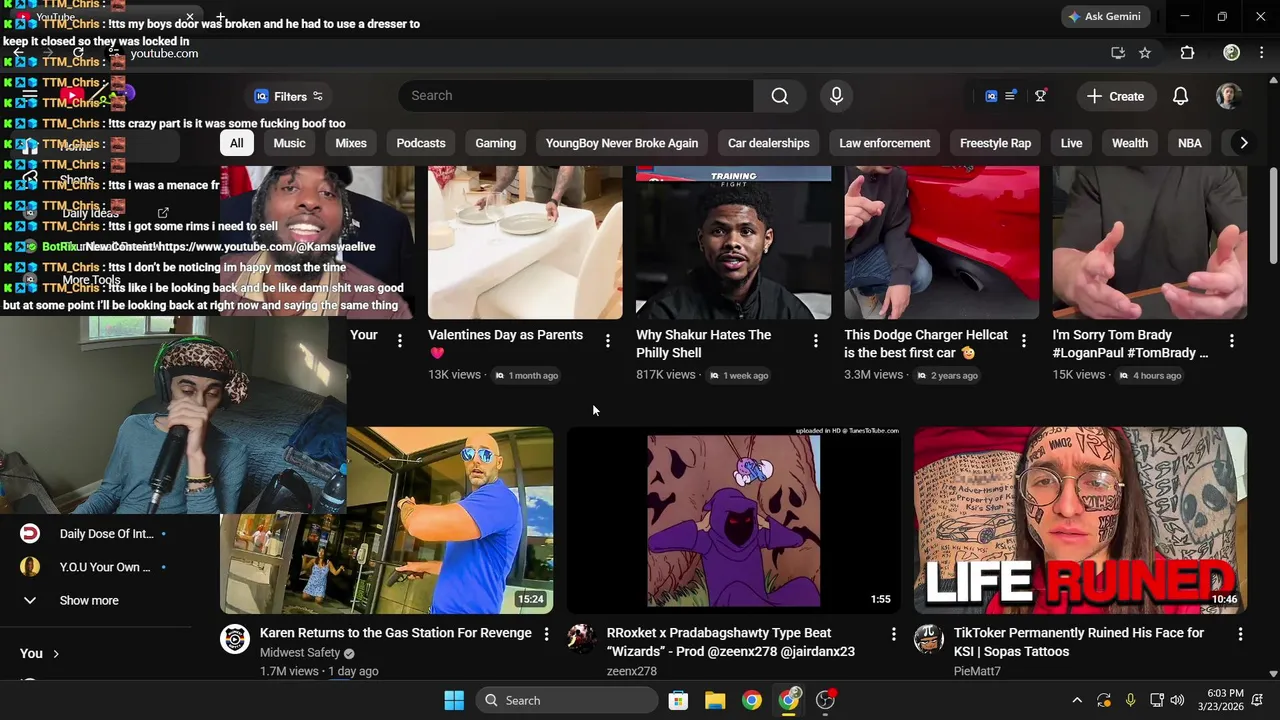
Task: Show hidden system tray icons chevron
Action: click(1077, 700)
